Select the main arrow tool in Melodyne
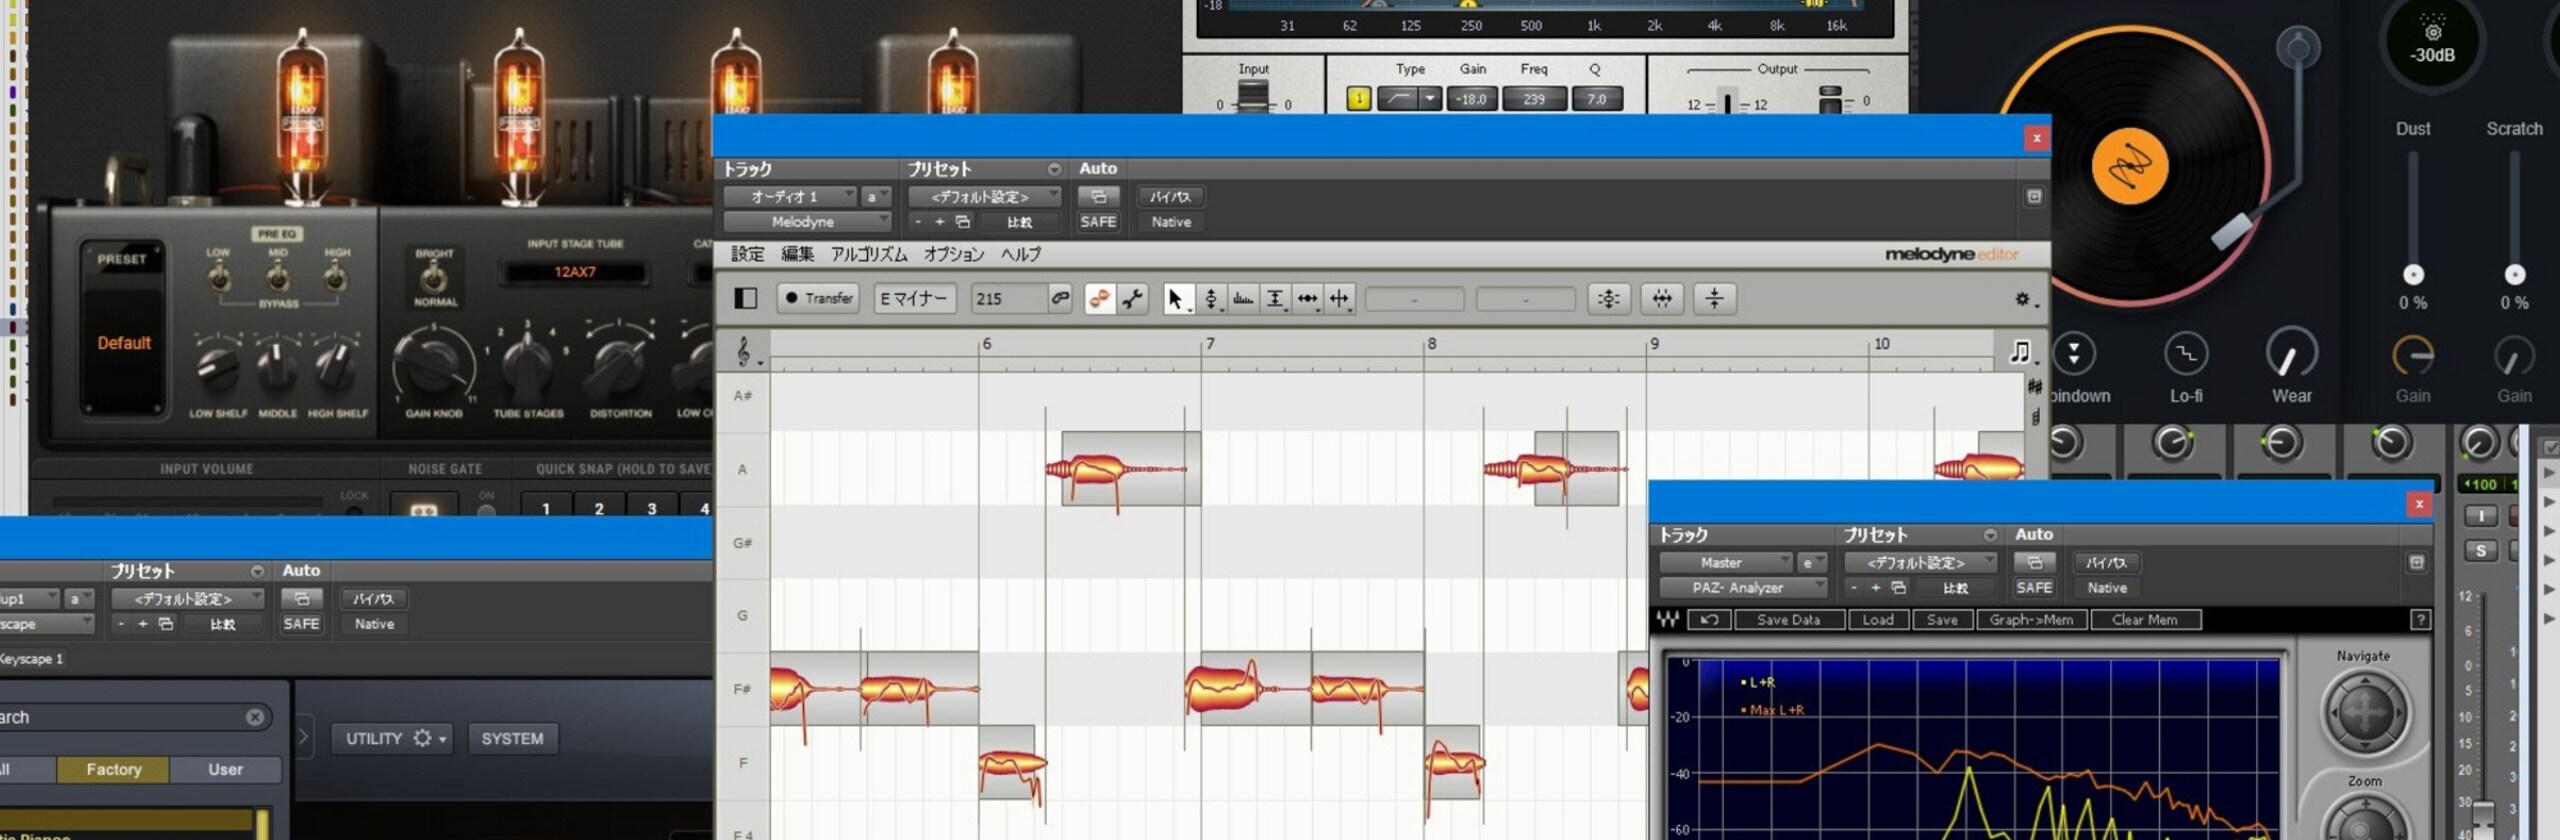2560x840 pixels. pyautogui.click(x=1177, y=299)
